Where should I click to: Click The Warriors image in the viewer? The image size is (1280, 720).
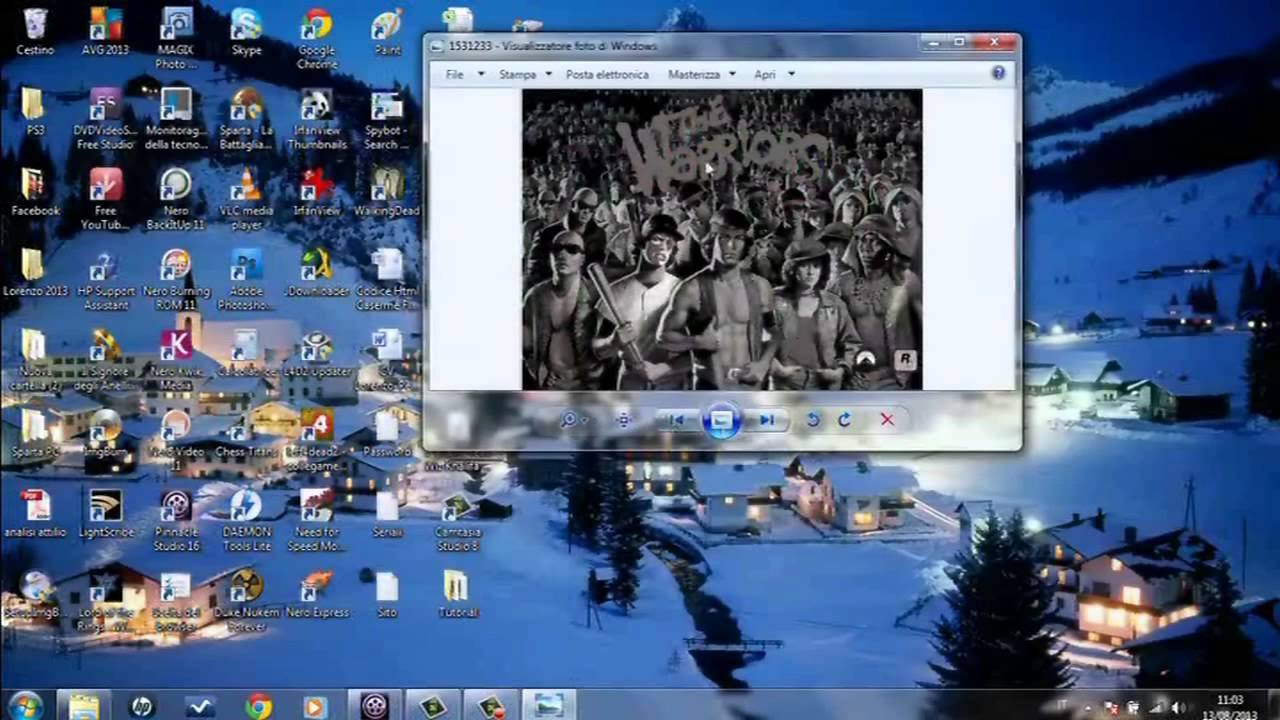click(x=722, y=239)
